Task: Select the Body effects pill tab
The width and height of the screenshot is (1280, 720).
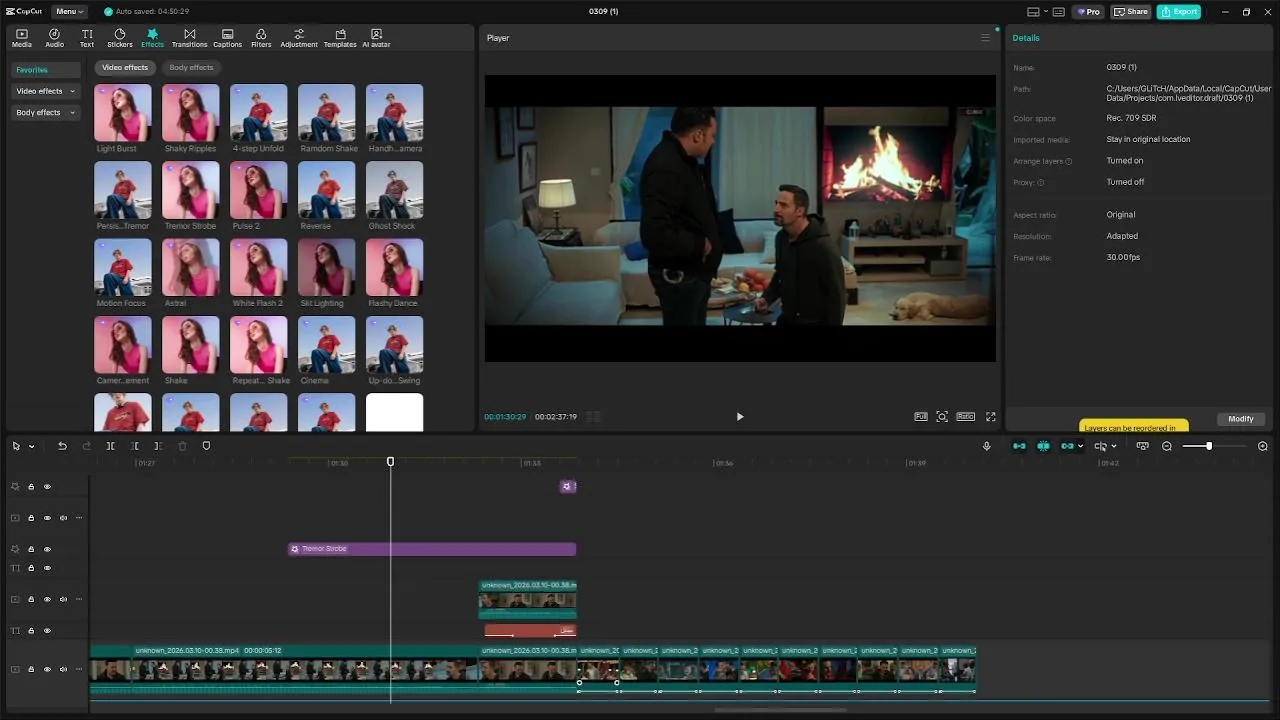Action: point(191,67)
